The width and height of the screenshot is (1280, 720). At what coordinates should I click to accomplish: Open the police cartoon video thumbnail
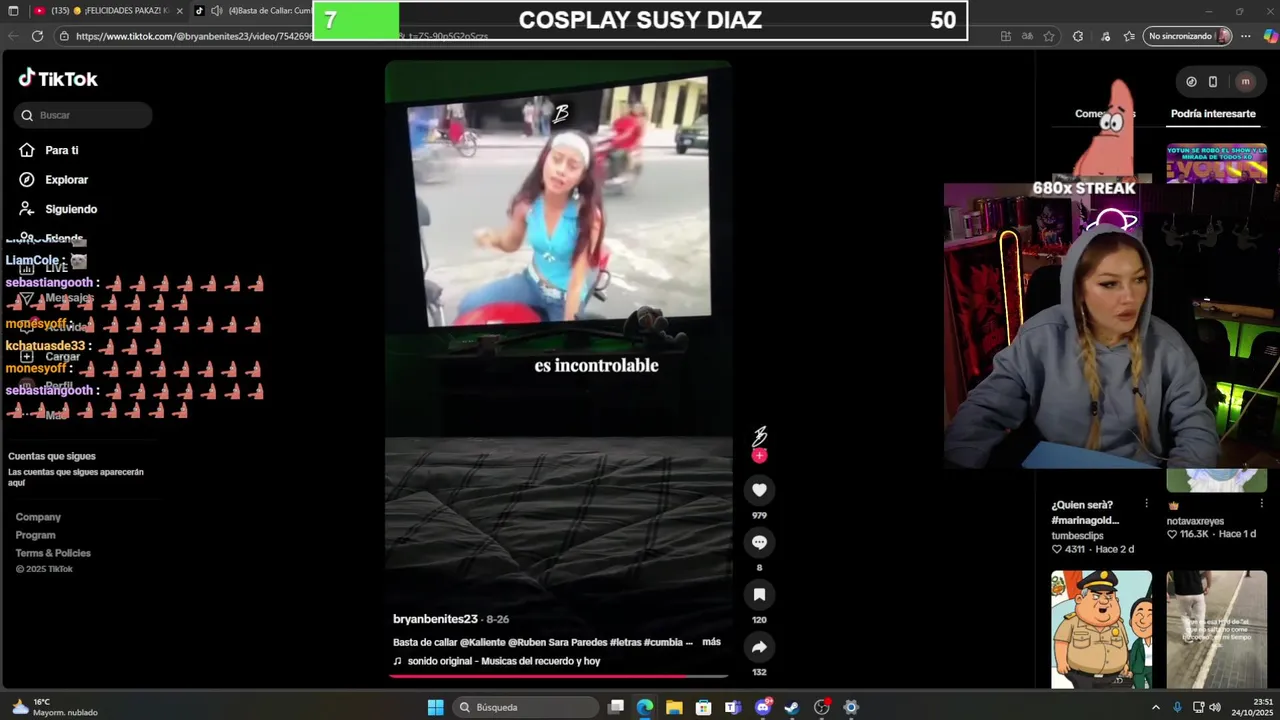1101,629
